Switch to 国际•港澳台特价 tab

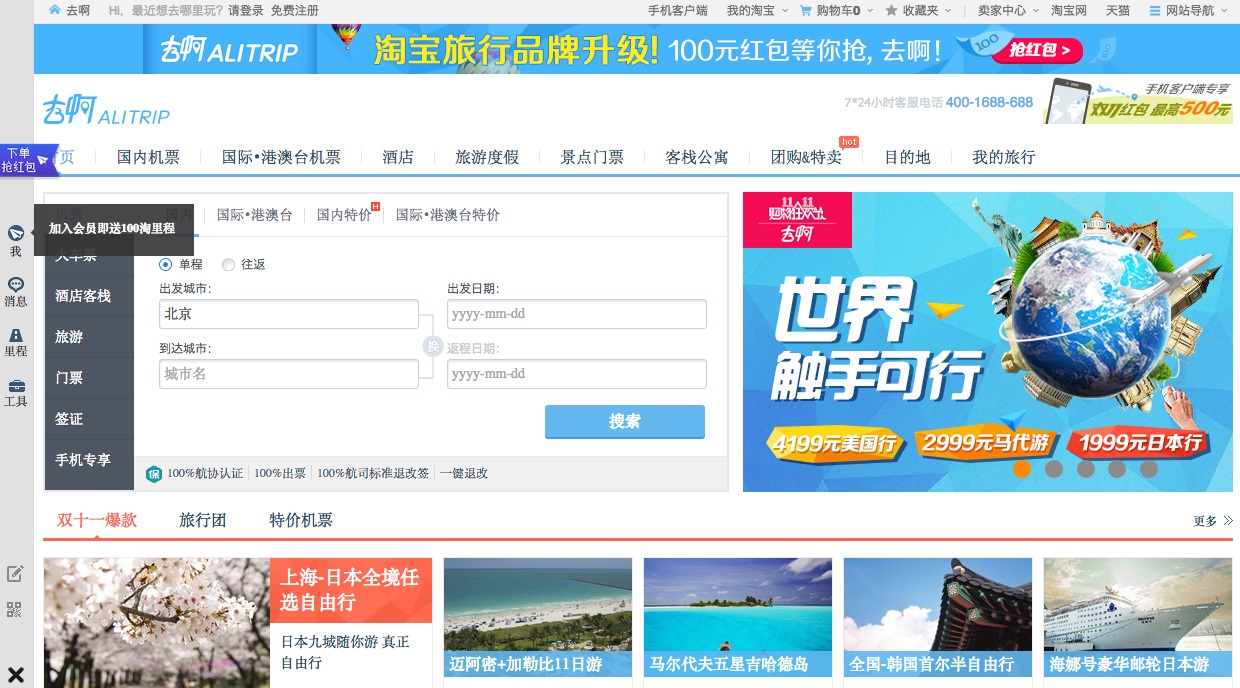448,215
